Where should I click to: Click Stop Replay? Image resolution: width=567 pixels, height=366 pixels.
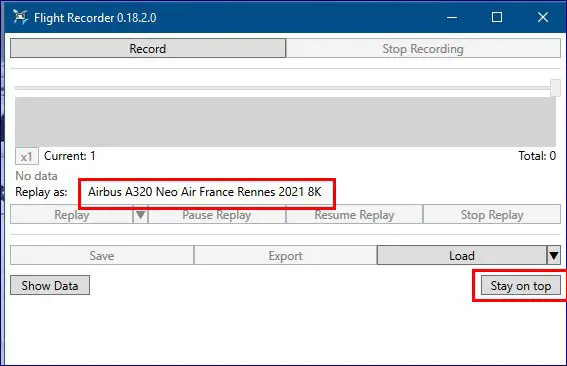tap(492, 215)
